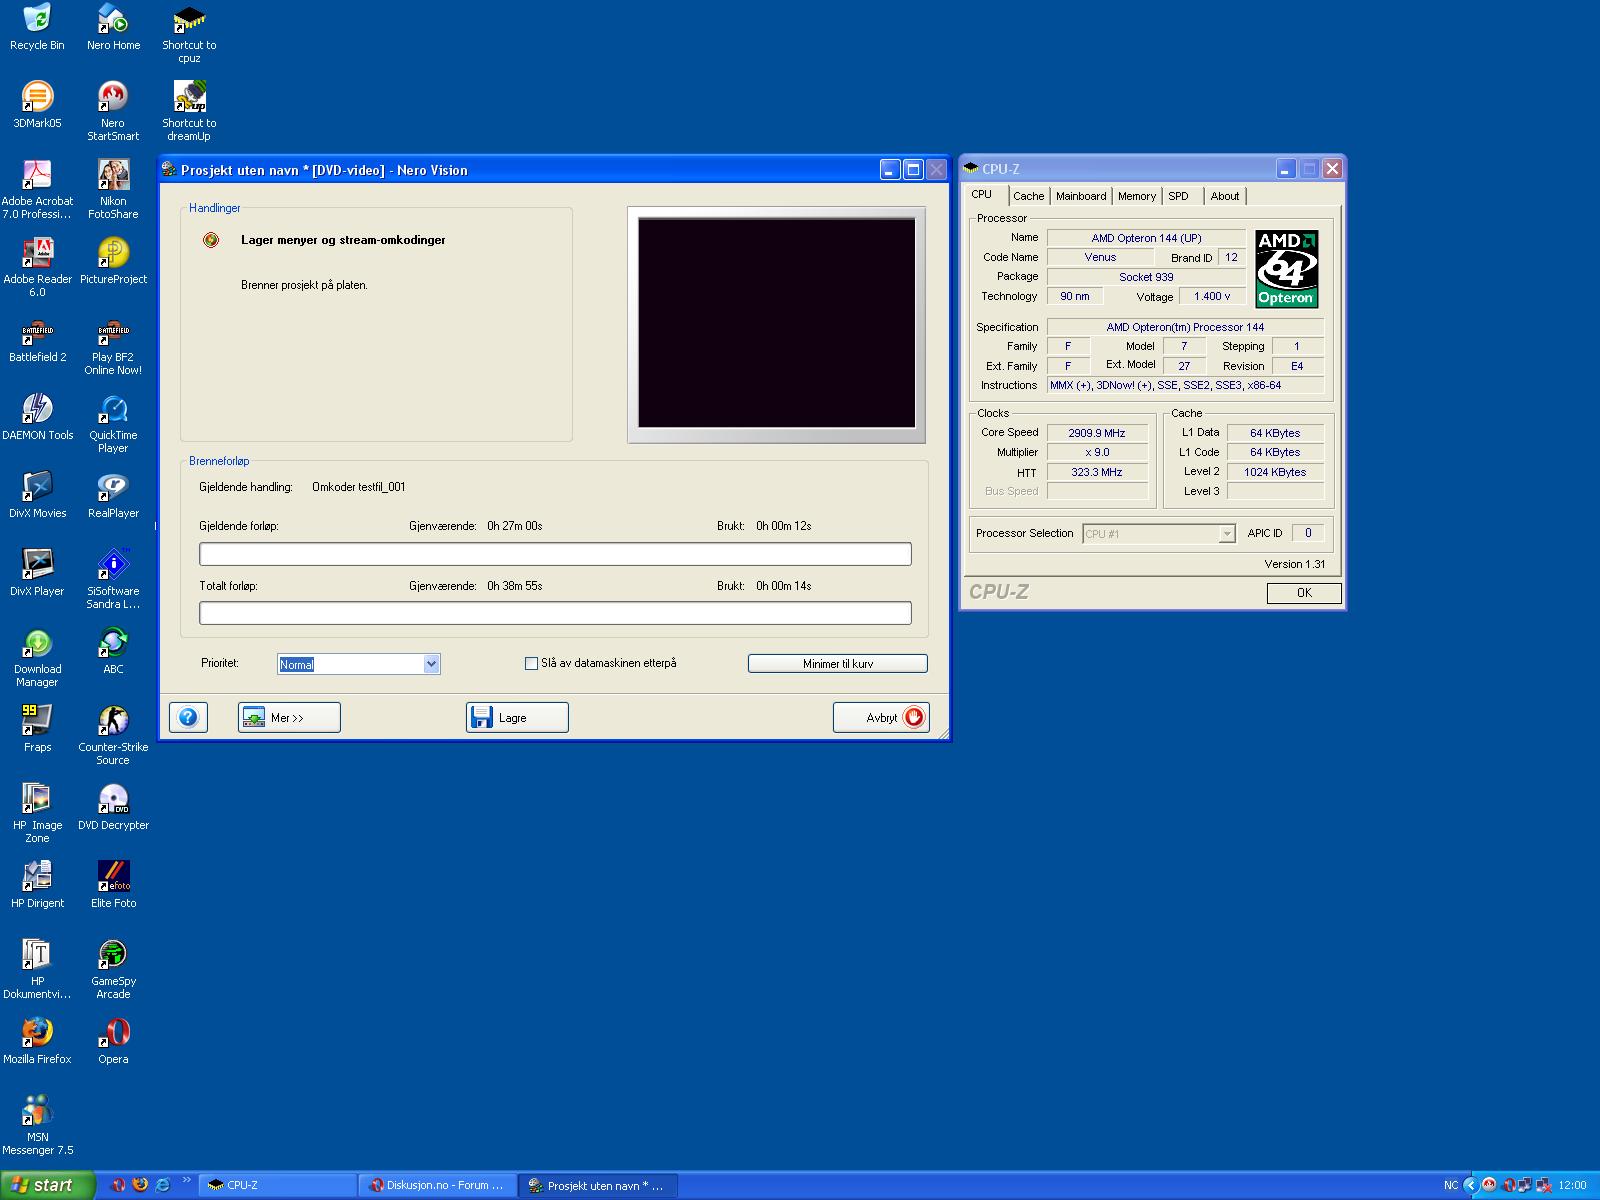The width and height of the screenshot is (1600, 1200).
Task: Launch Counter-Strike Source desktop icon
Action: 113,735
